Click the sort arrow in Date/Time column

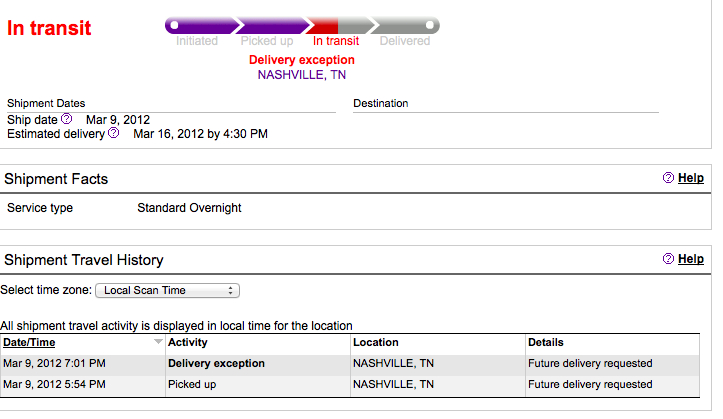pyautogui.click(x=157, y=342)
